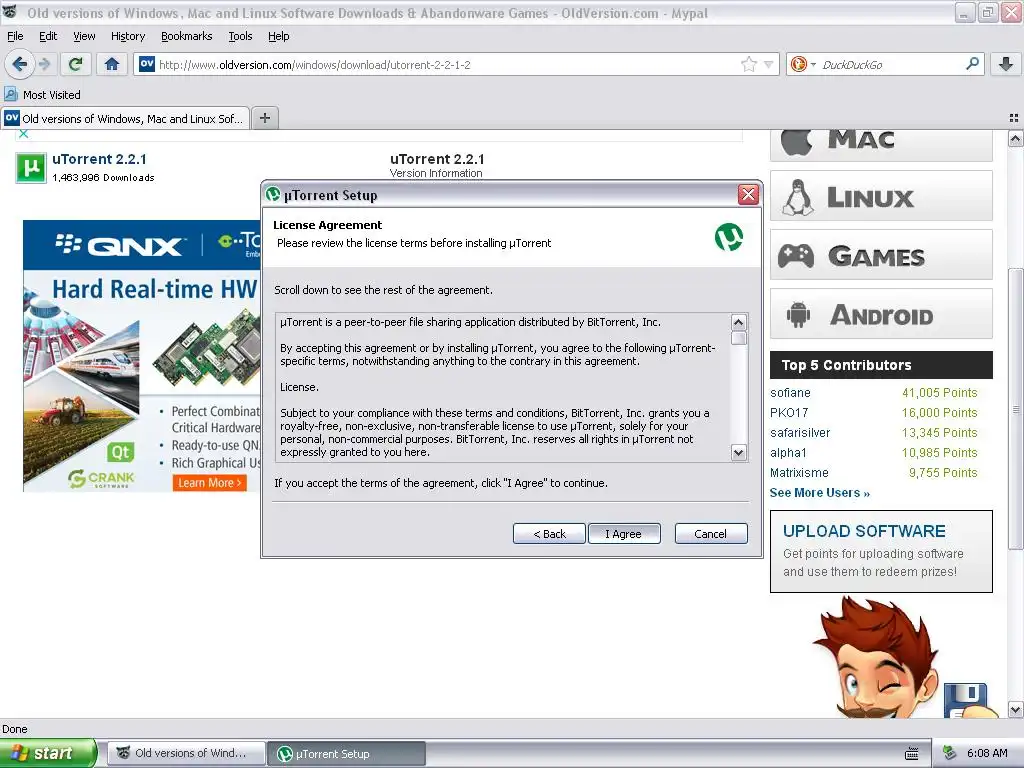
Task: Close the ad with the X icon
Action: click(x=24, y=134)
